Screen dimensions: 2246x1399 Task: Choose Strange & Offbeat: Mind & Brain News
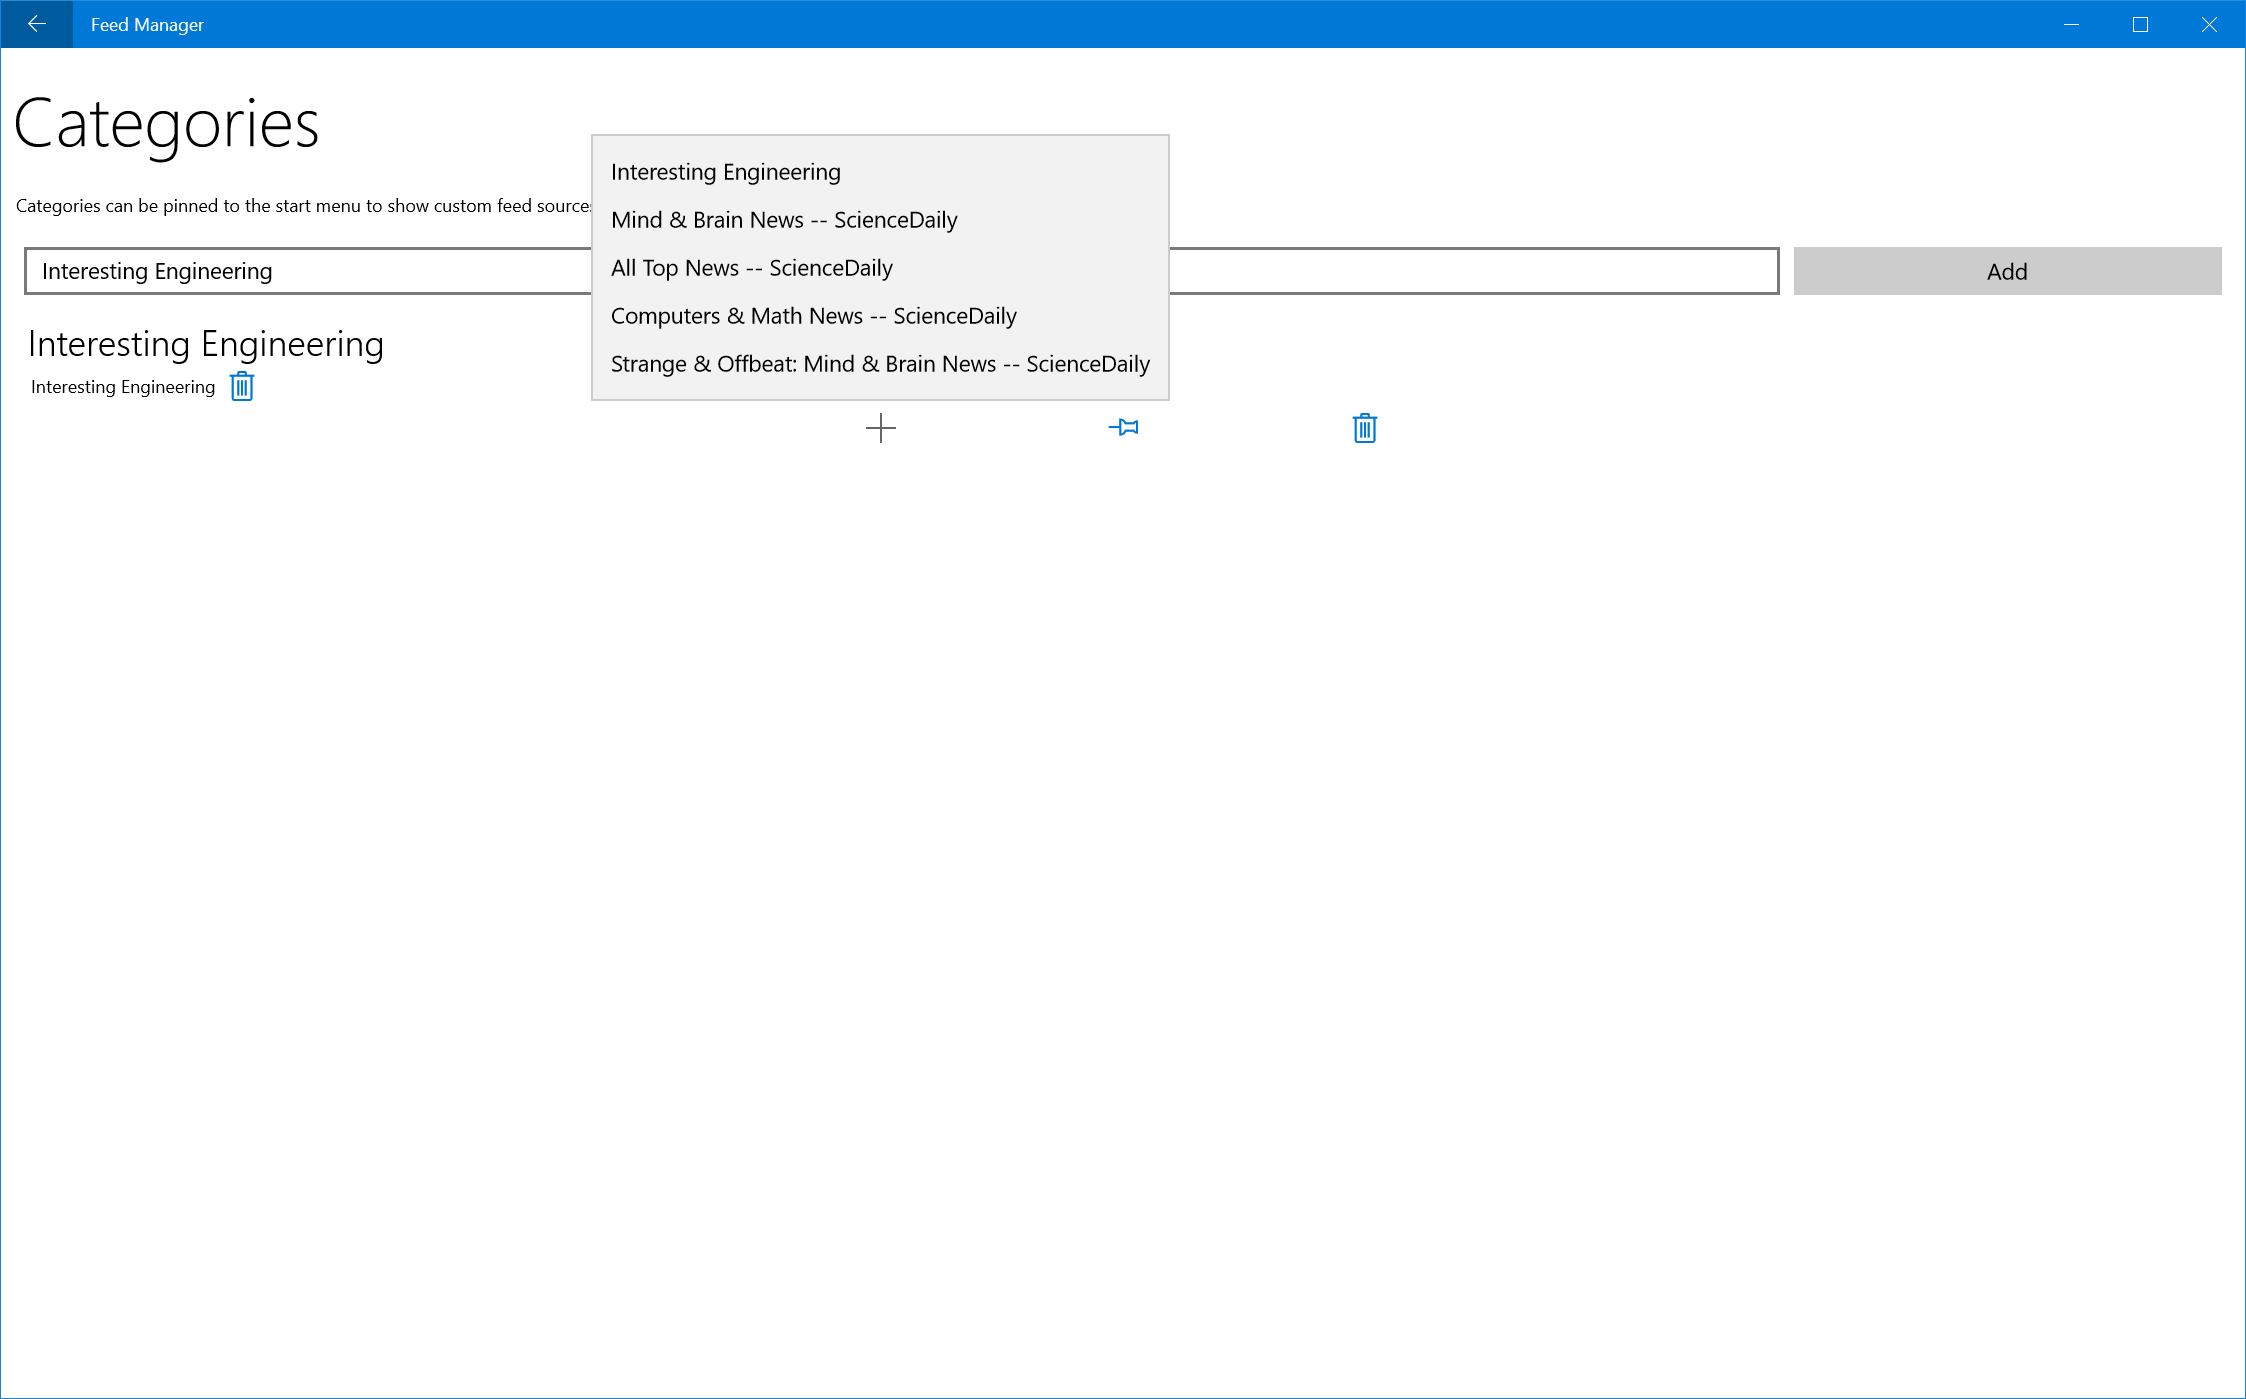(880, 364)
